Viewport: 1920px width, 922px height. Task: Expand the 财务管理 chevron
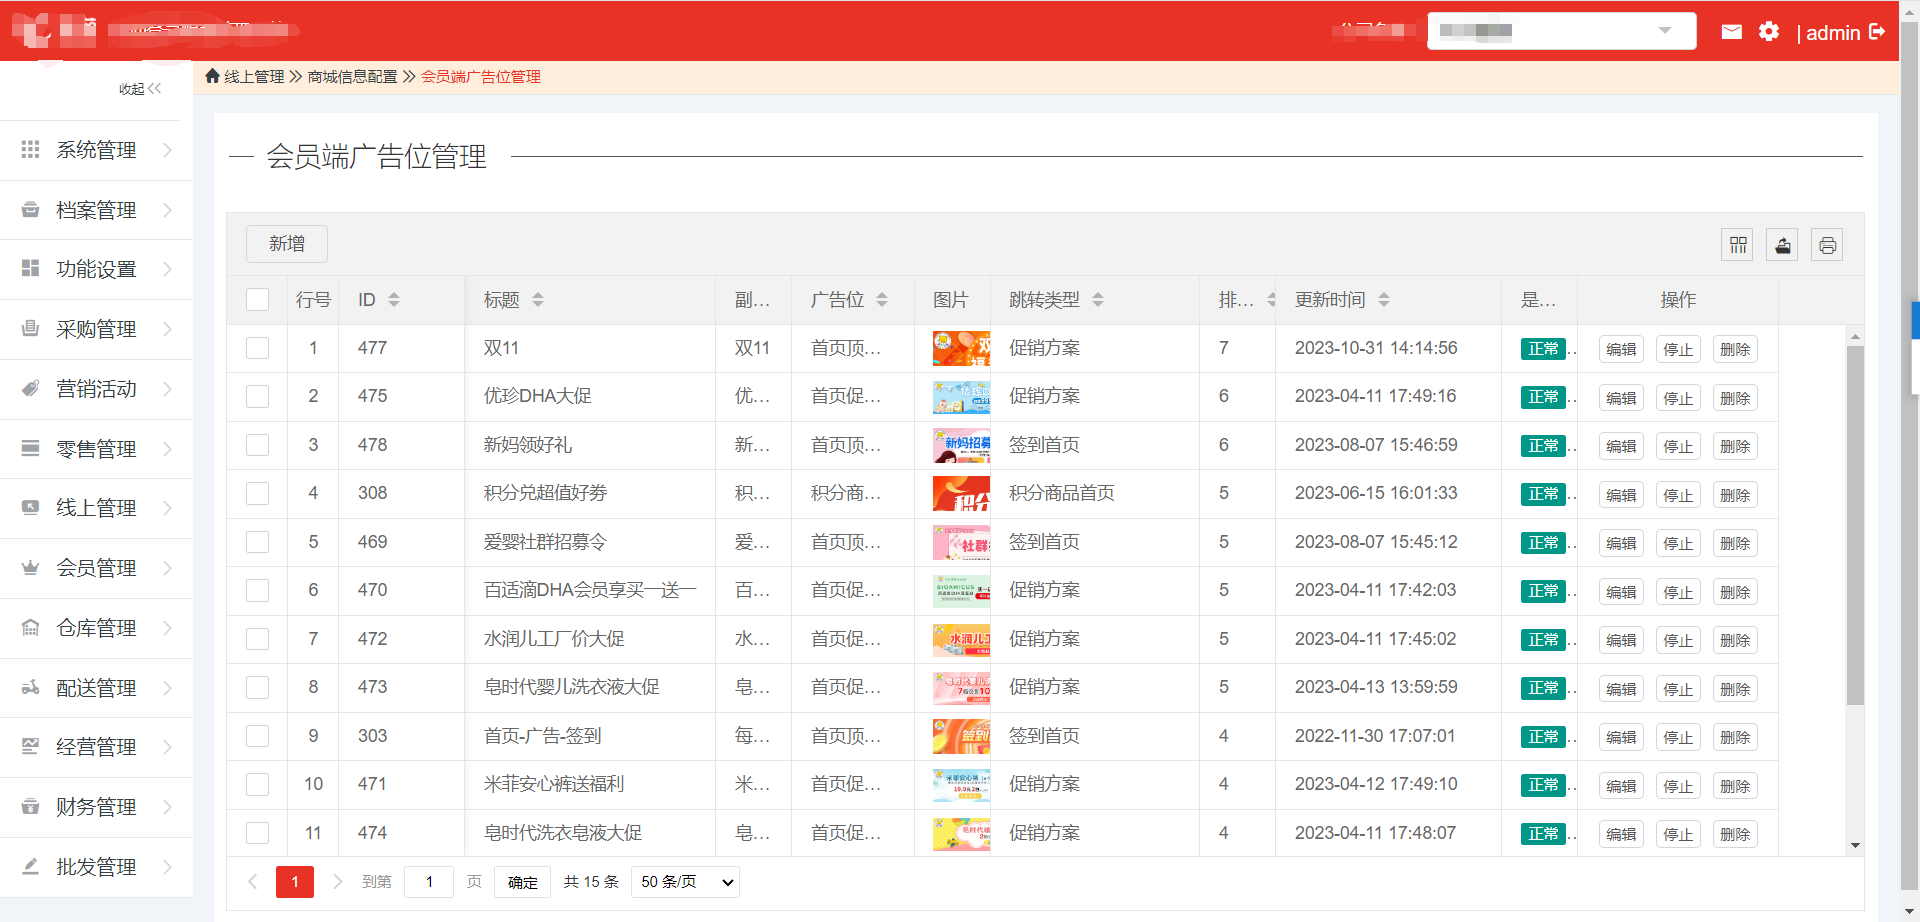(x=167, y=807)
